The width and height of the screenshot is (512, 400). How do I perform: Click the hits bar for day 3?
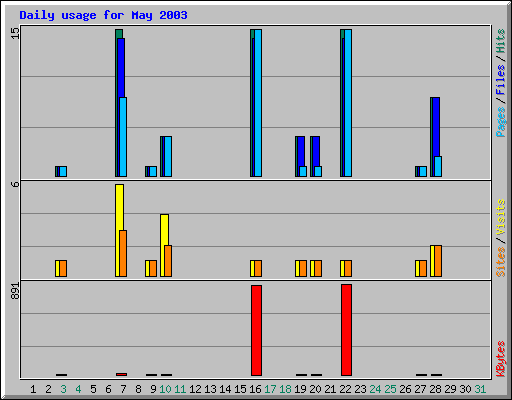tap(56, 171)
